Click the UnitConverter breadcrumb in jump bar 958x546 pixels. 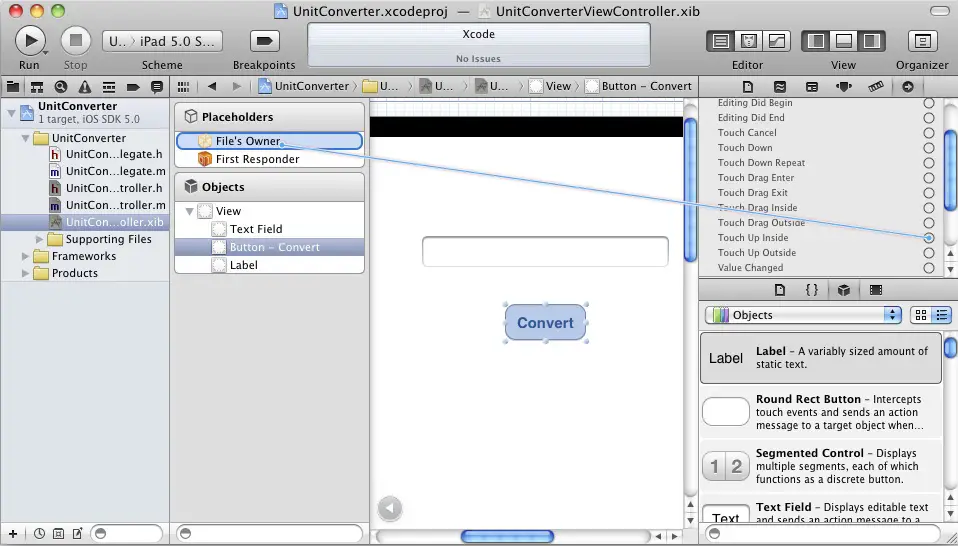(x=304, y=86)
